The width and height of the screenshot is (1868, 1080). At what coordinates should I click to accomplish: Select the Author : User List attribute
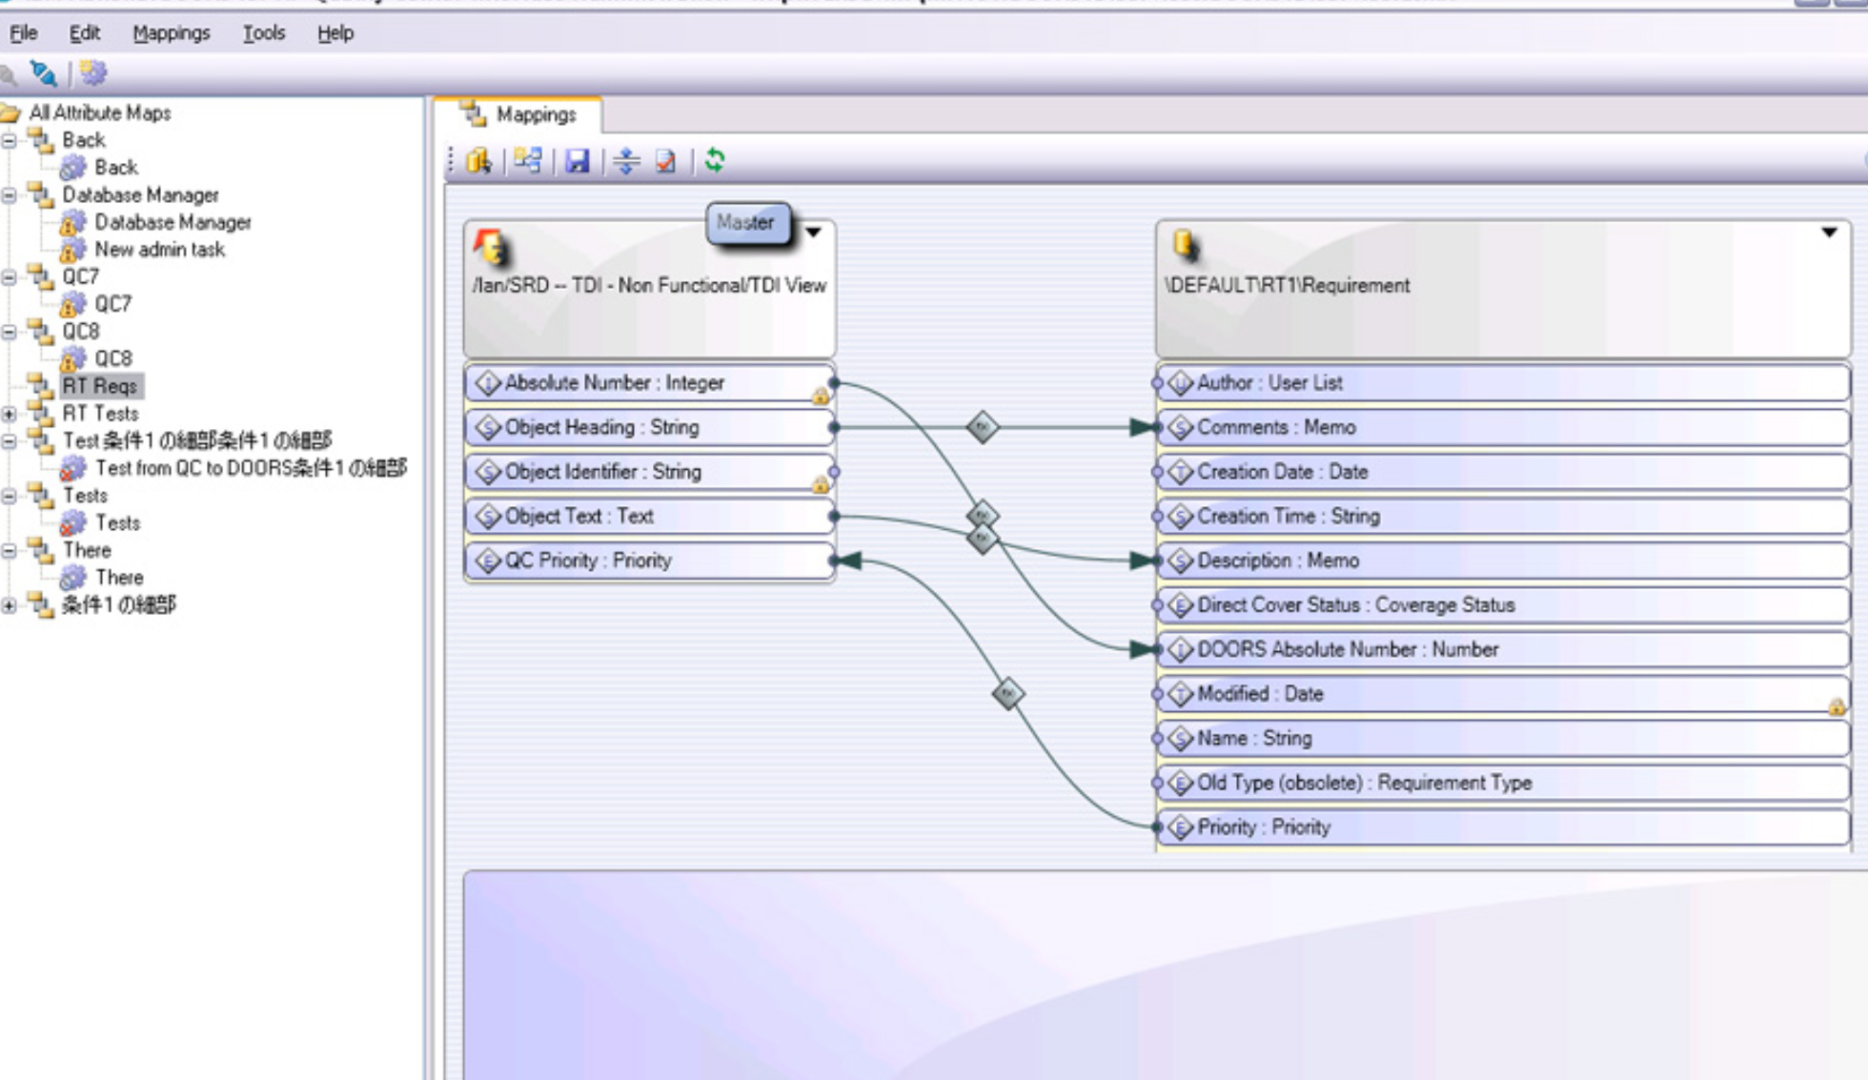[1503, 383]
